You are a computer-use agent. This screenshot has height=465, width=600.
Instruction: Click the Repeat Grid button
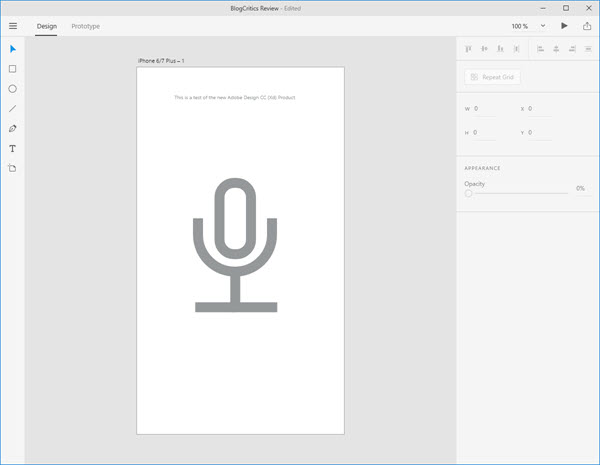click(x=492, y=77)
